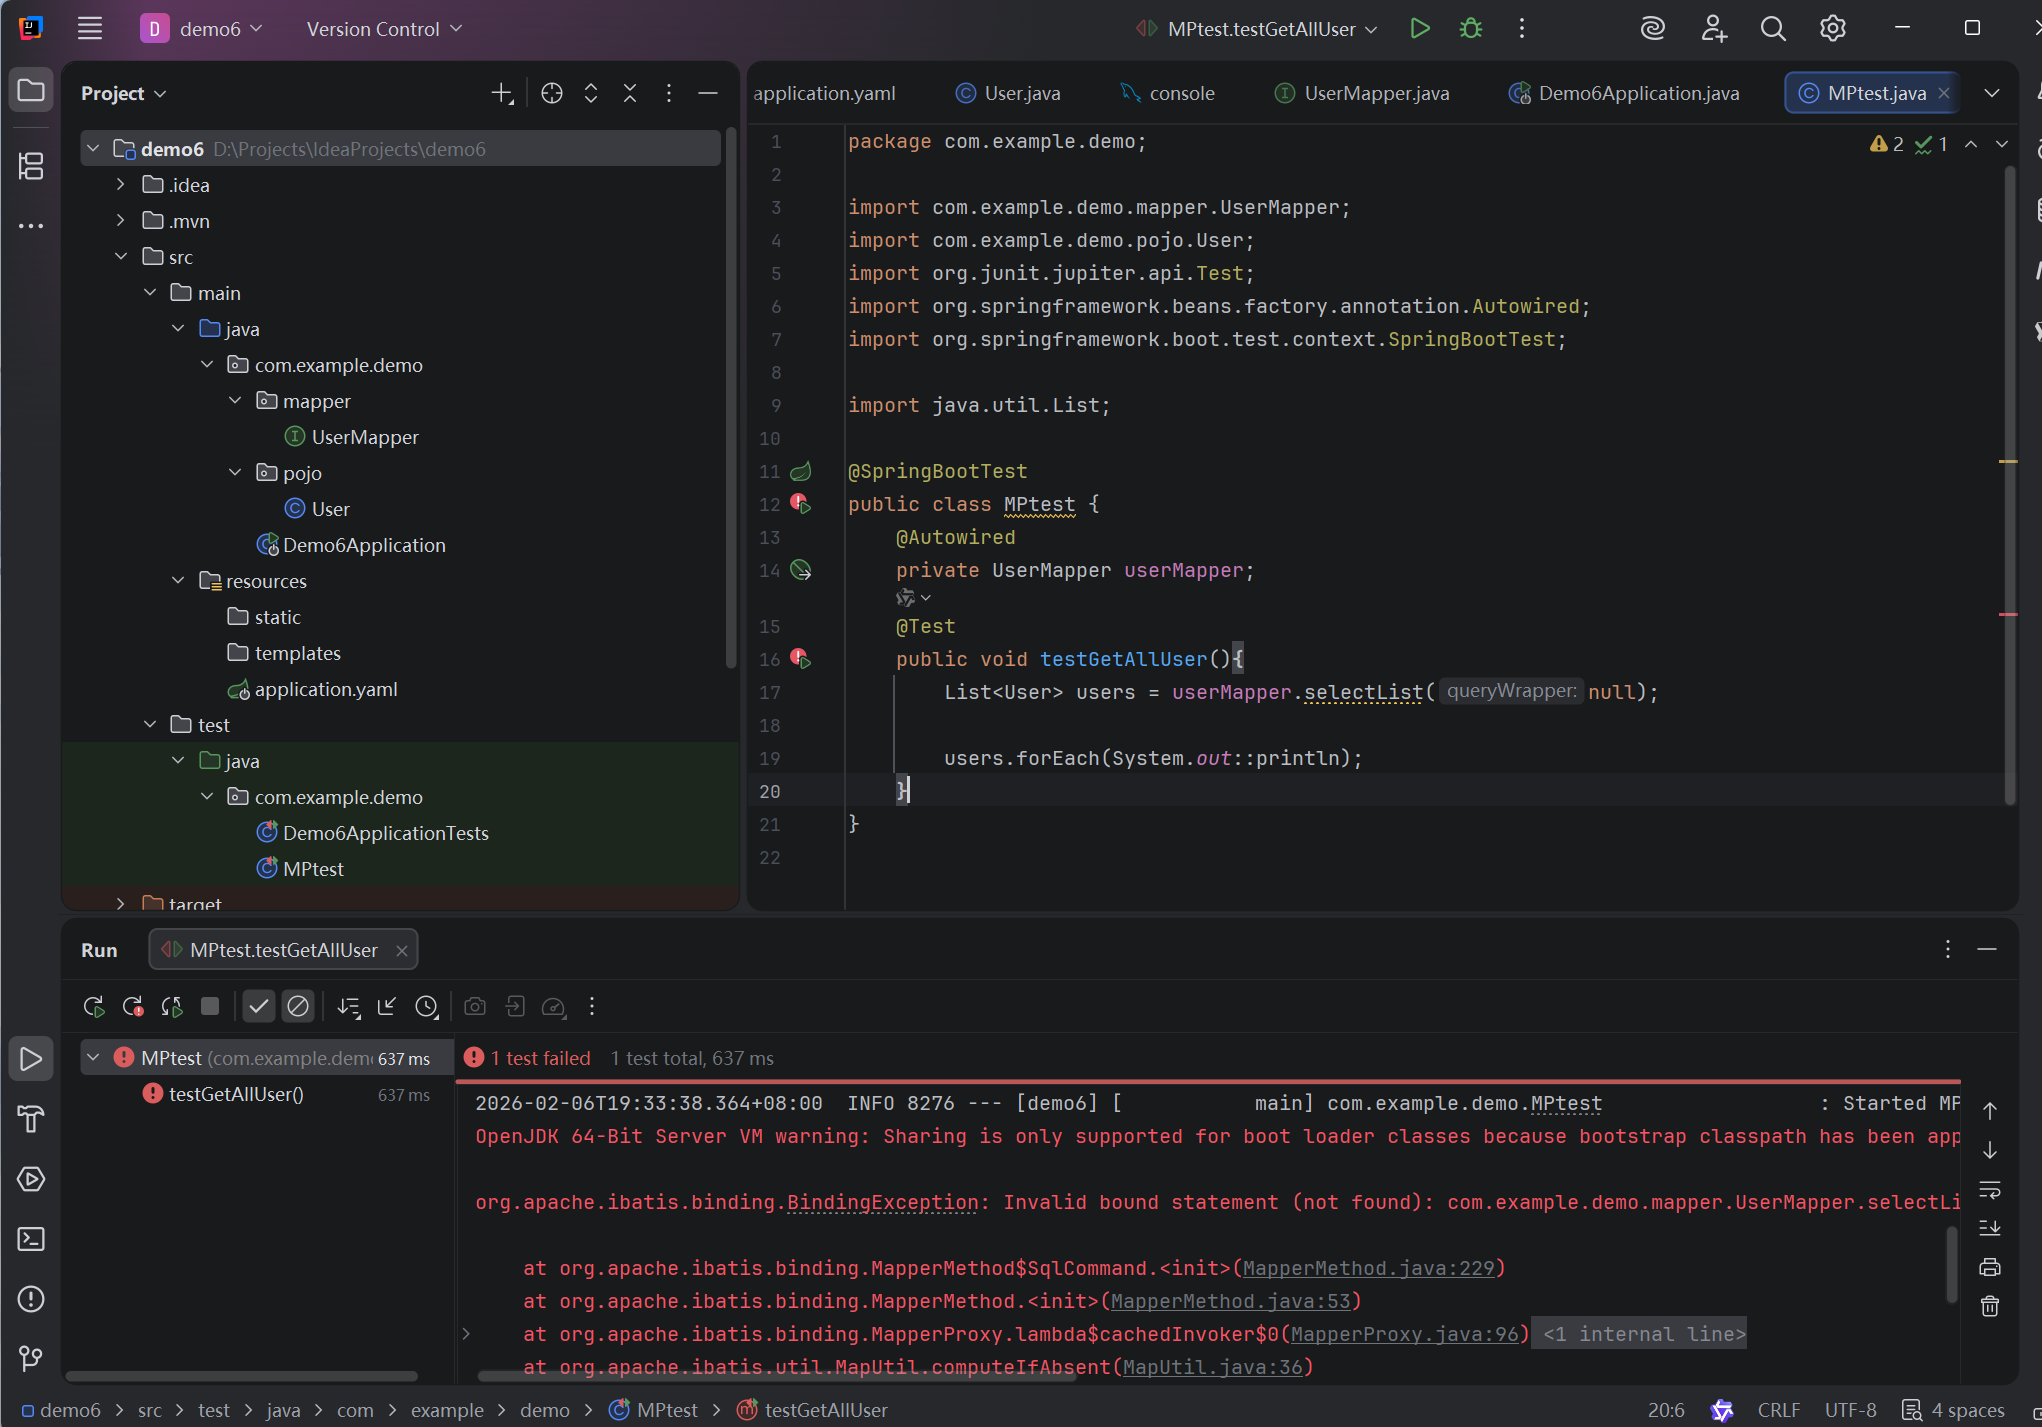Click the Debug bug icon
The height and width of the screenshot is (1427, 2042).
click(1470, 29)
